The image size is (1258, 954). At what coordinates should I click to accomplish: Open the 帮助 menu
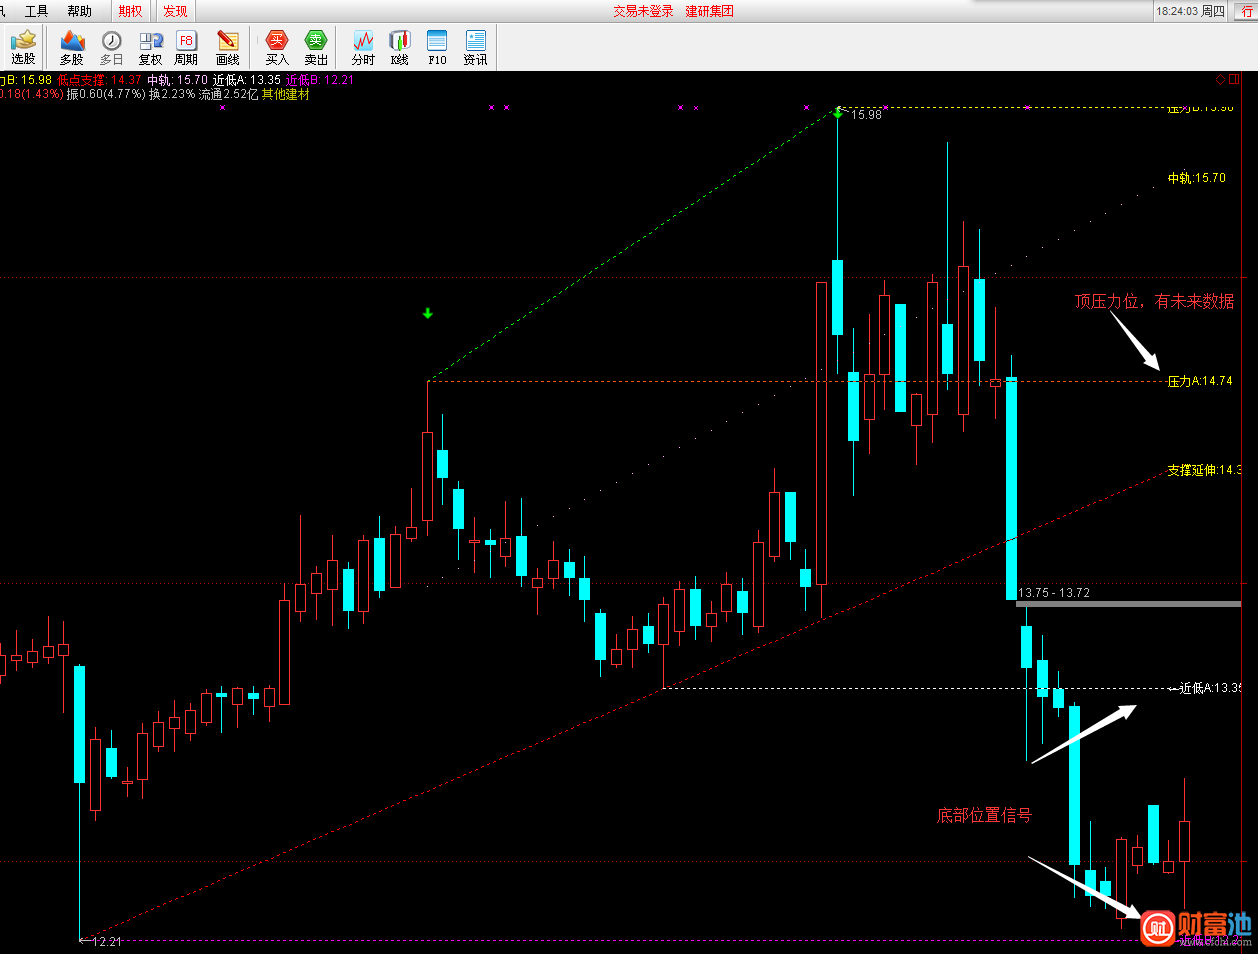point(79,11)
